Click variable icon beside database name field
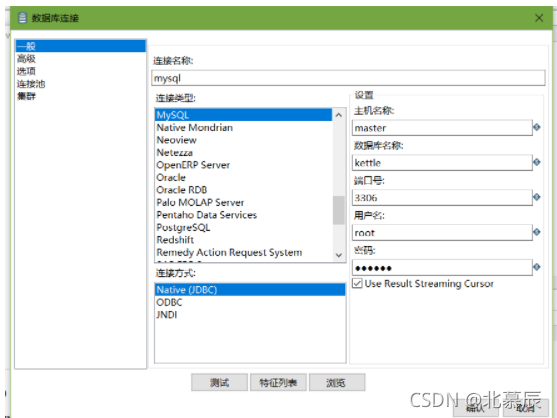This screenshot has width=557, height=418. coord(536,162)
